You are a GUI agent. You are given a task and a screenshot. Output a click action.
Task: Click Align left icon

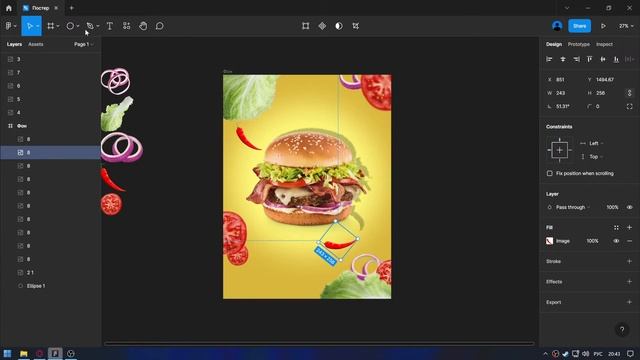pyautogui.click(x=549, y=59)
